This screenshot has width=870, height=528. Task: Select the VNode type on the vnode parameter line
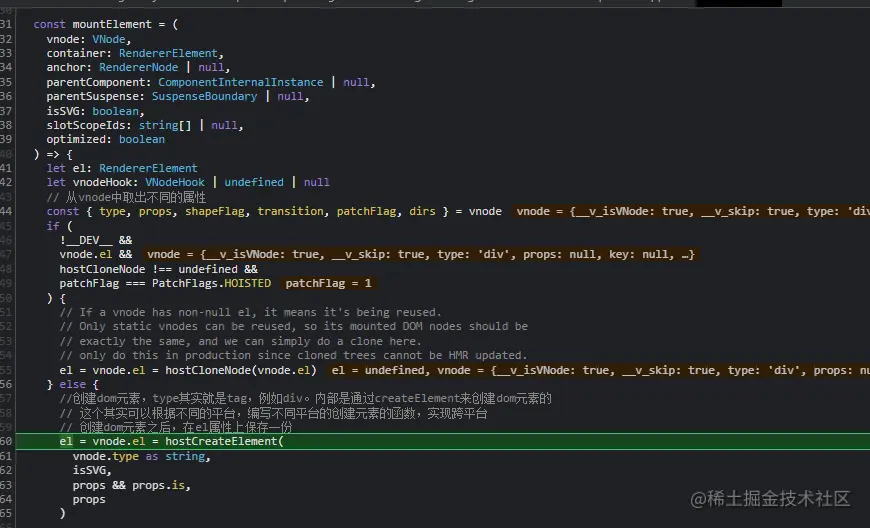pos(109,39)
